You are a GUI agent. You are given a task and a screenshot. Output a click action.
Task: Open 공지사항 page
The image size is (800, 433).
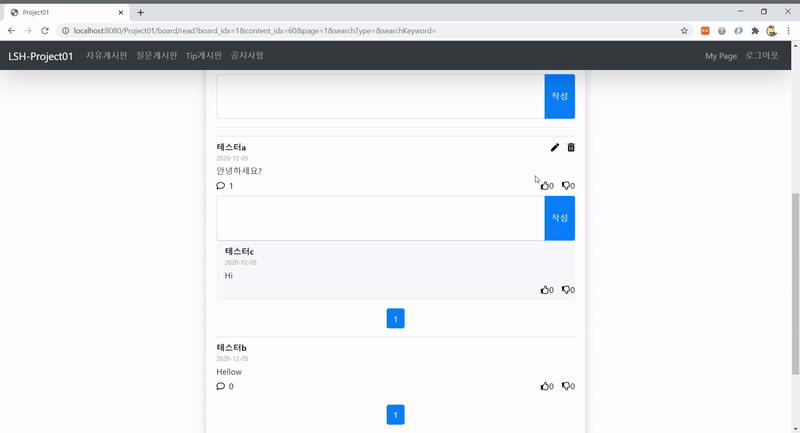pyautogui.click(x=247, y=56)
